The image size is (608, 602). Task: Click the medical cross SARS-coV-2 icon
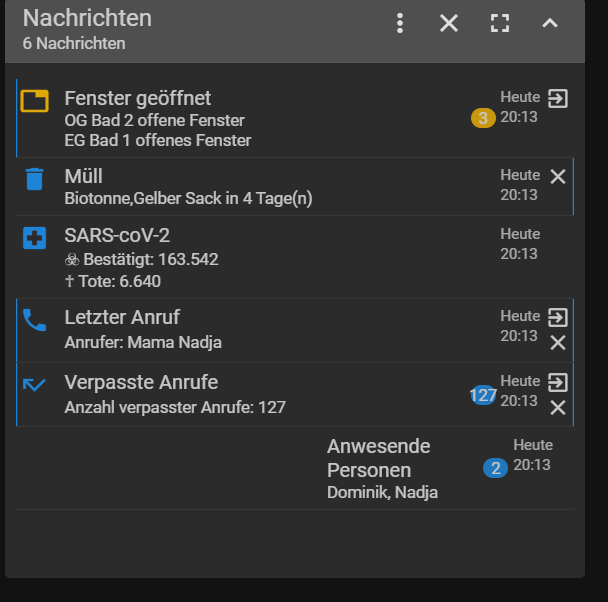coord(35,238)
